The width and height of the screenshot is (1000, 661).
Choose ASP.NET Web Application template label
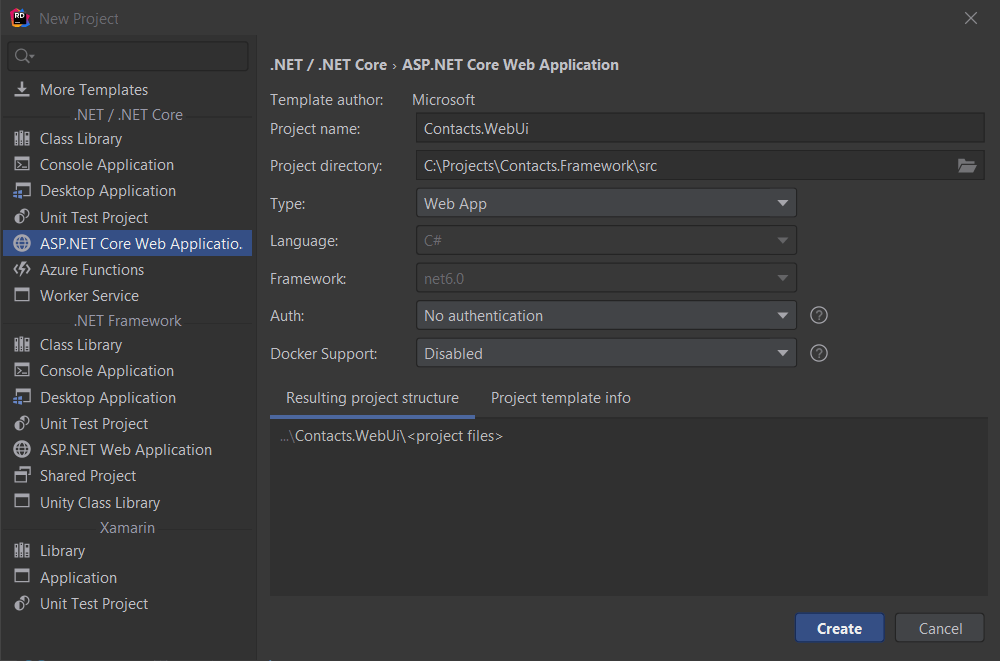[126, 450]
